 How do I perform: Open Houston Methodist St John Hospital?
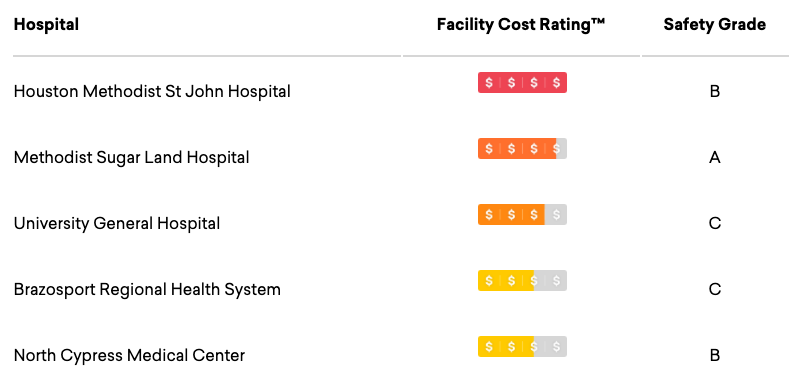tap(152, 91)
